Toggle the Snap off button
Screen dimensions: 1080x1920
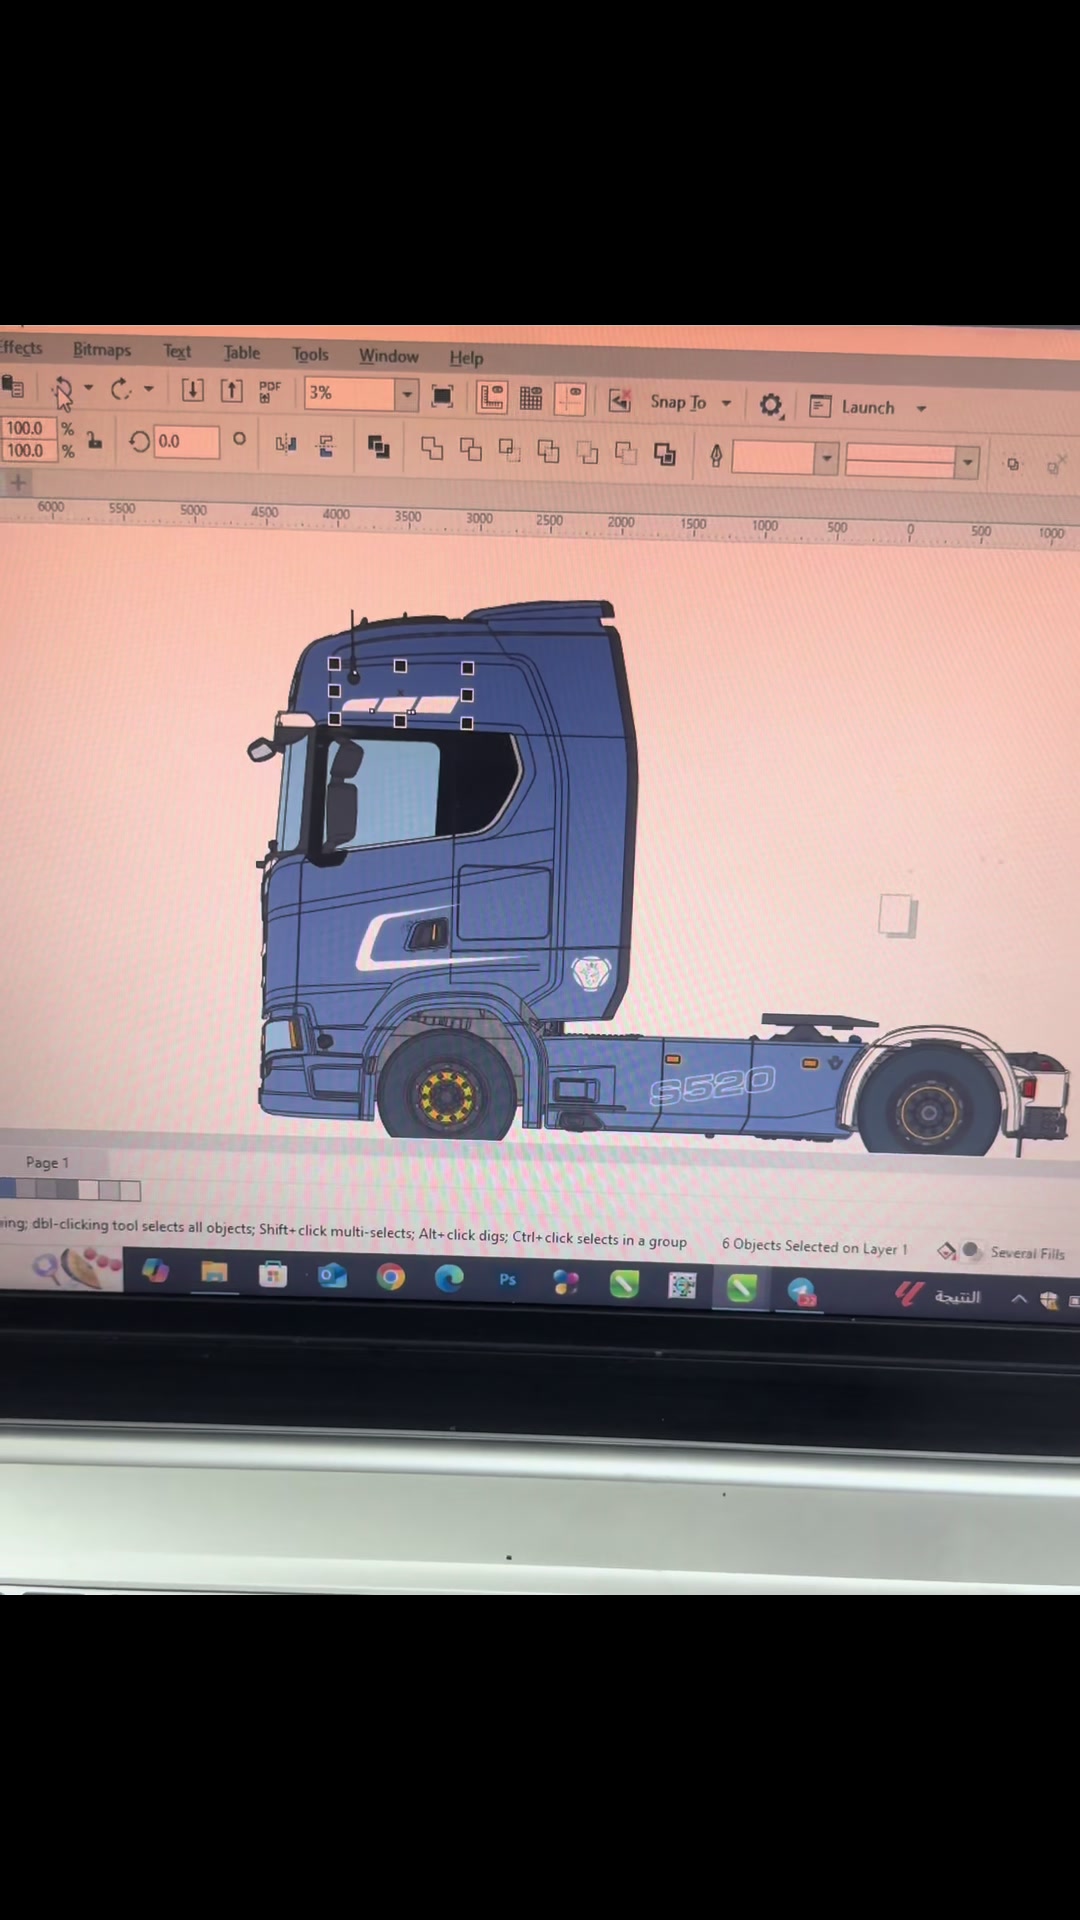click(620, 401)
